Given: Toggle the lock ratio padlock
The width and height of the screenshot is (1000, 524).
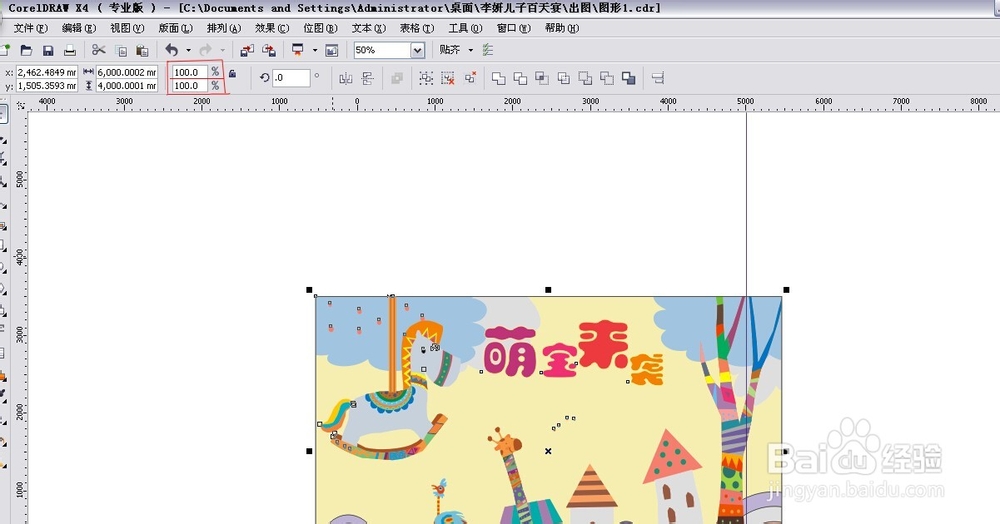Looking at the screenshot, I should pos(232,74).
